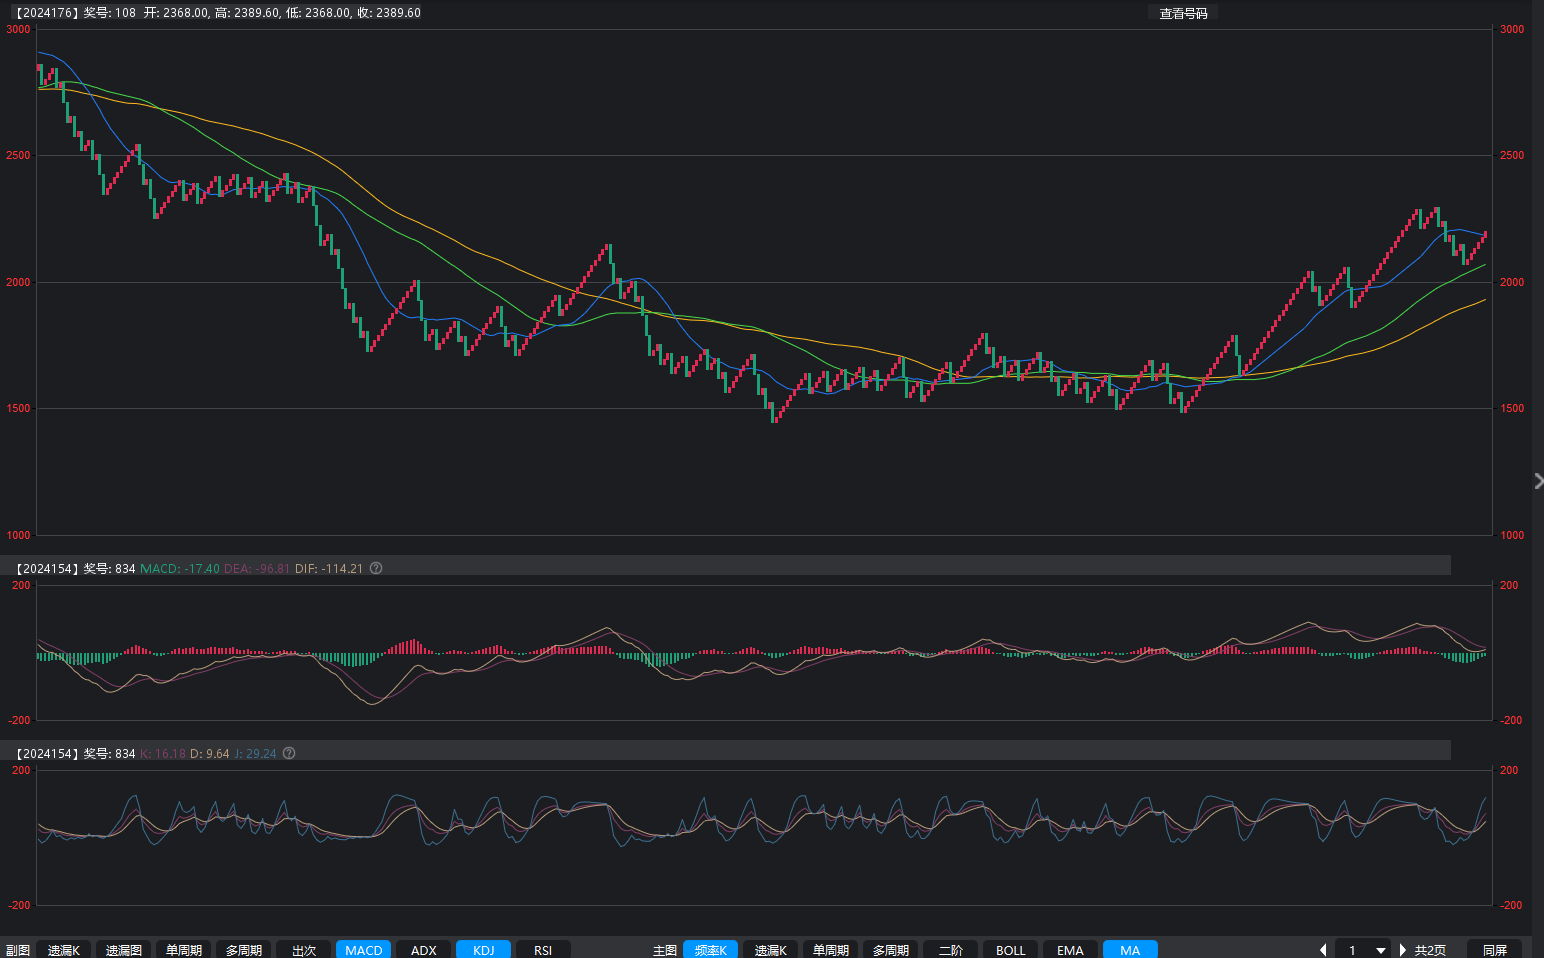Select 频率K main chart mode

[x=711, y=950]
